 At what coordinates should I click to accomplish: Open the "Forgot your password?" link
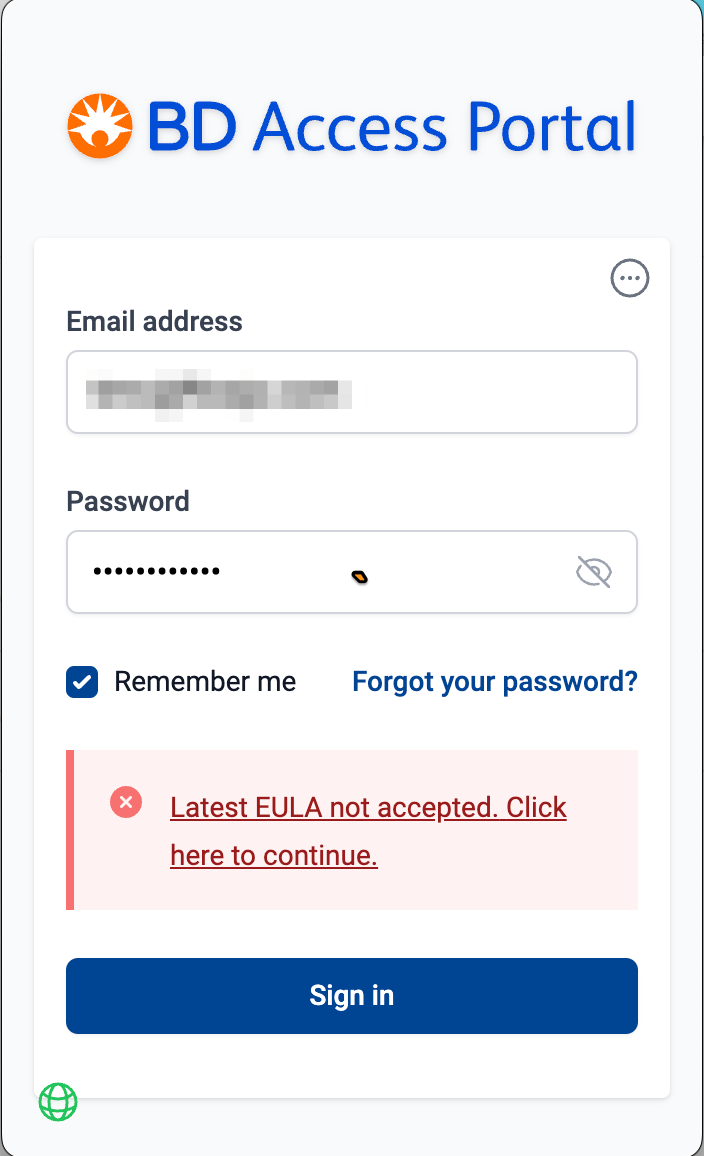click(x=495, y=682)
